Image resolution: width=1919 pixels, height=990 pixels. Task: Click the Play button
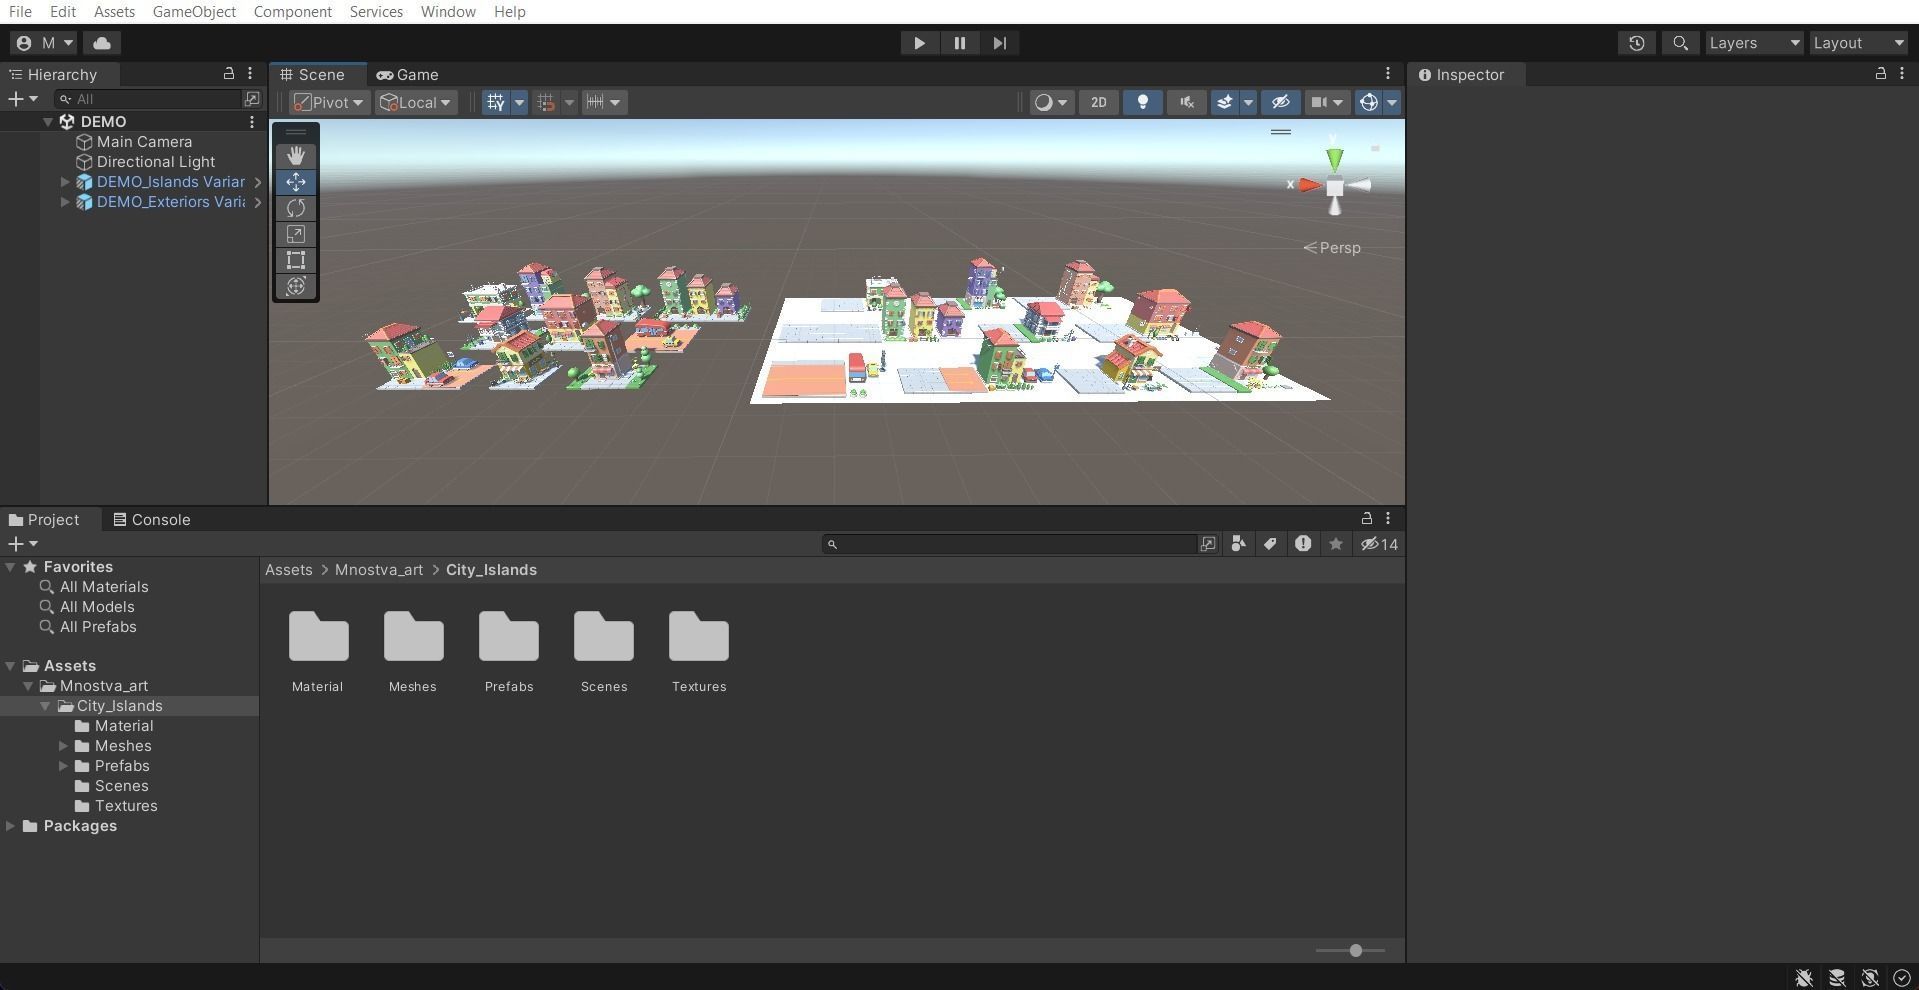(x=919, y=43)
